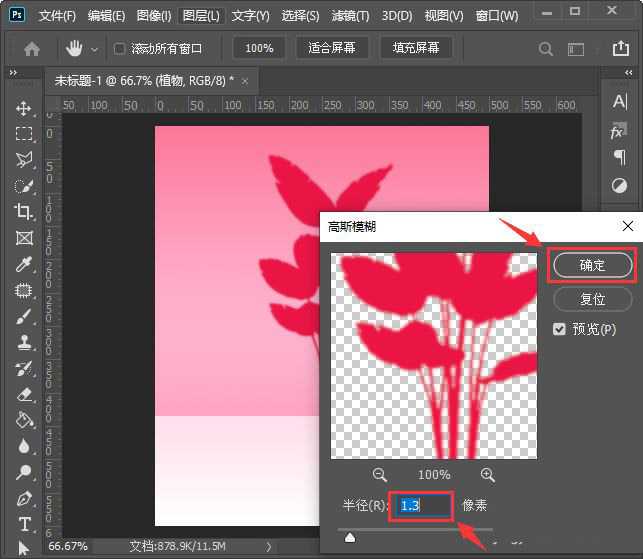
Task: Open the Styles fx panel icon
Action: (618, 131)
